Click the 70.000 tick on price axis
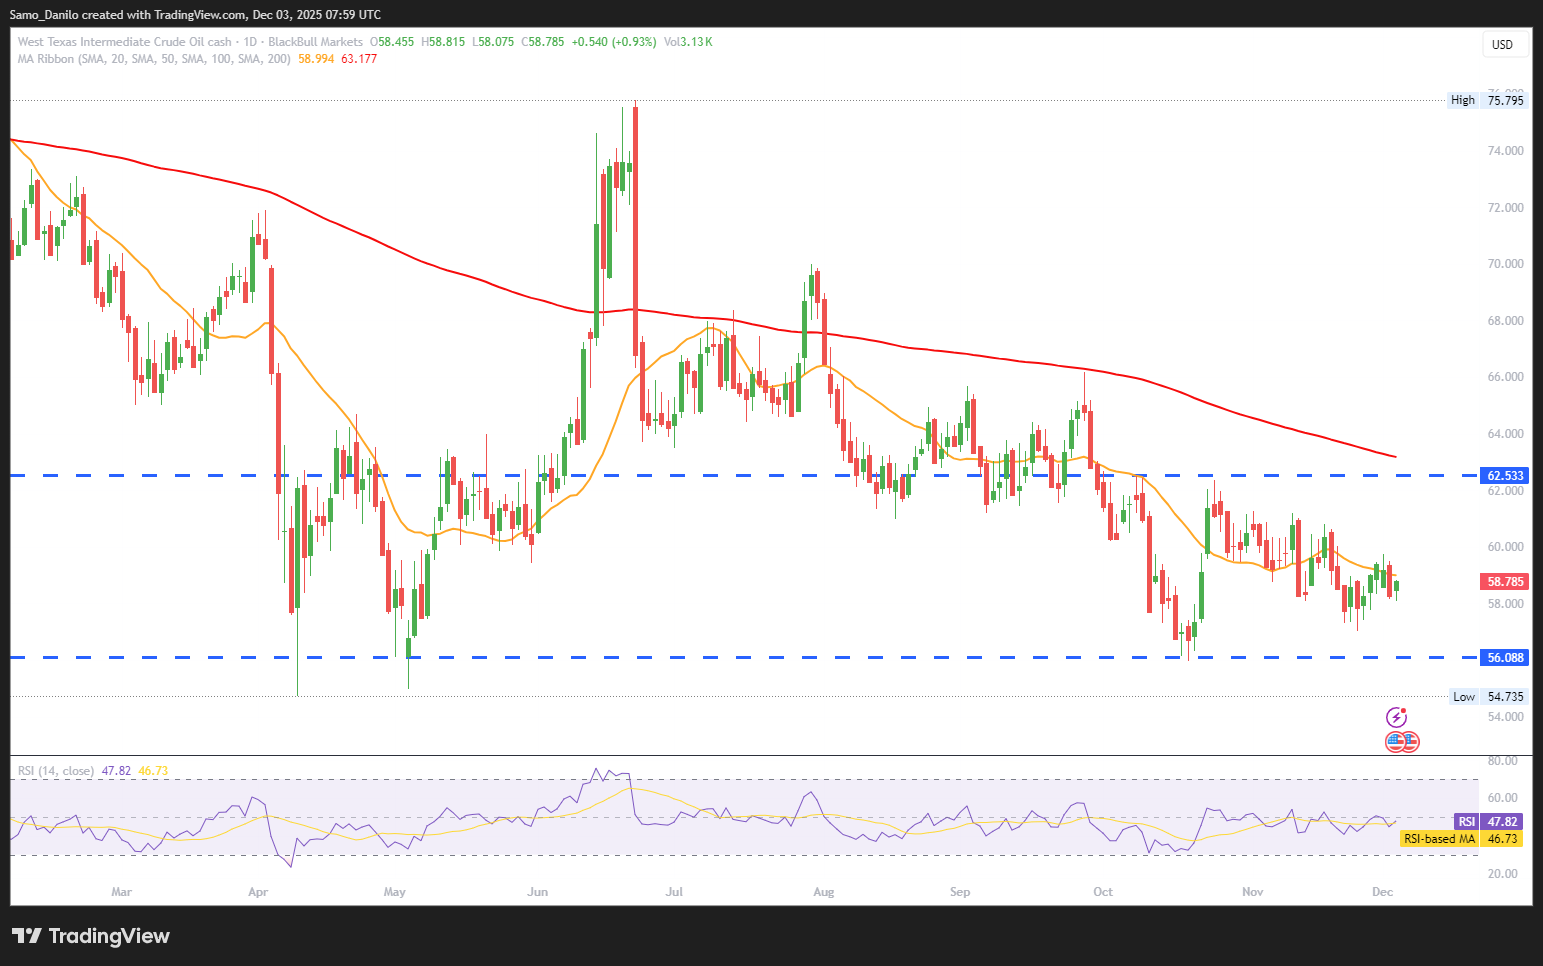 pyautogui.click(x=1505, y=264)
